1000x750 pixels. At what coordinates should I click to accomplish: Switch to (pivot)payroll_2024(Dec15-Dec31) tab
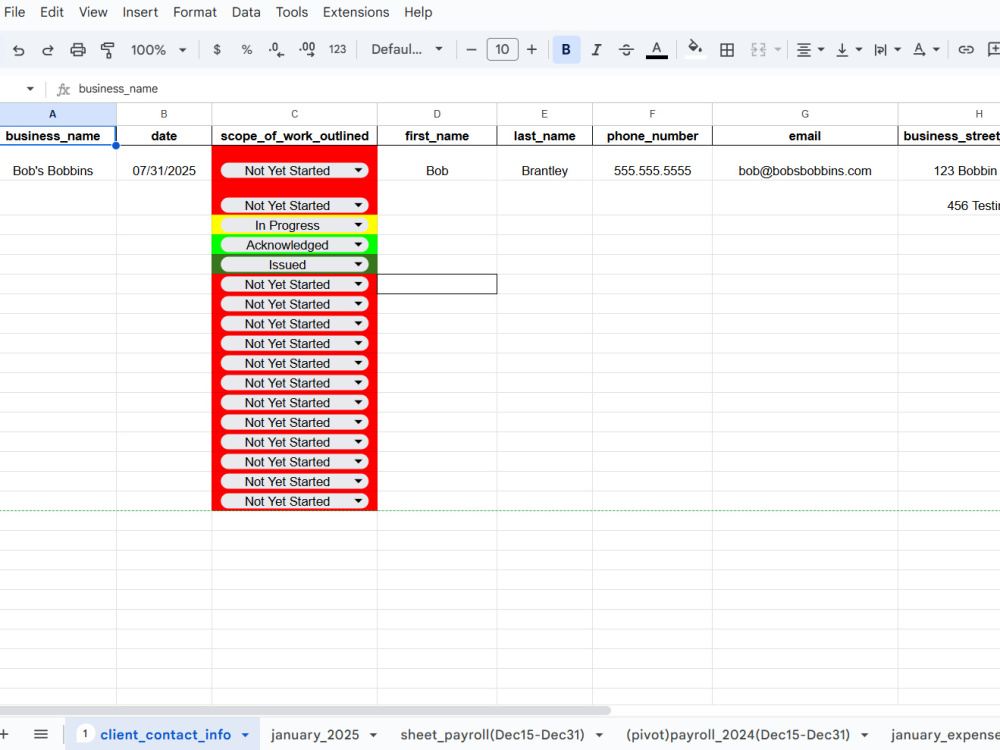click(x=738, y=735)
